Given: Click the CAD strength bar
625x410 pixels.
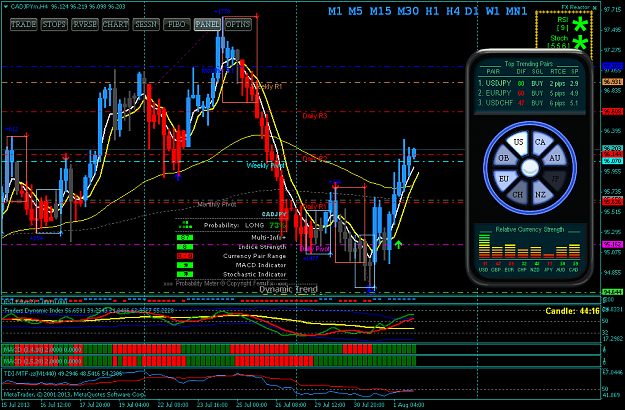Looking at the screenshot, I should (x=574, y=251).
